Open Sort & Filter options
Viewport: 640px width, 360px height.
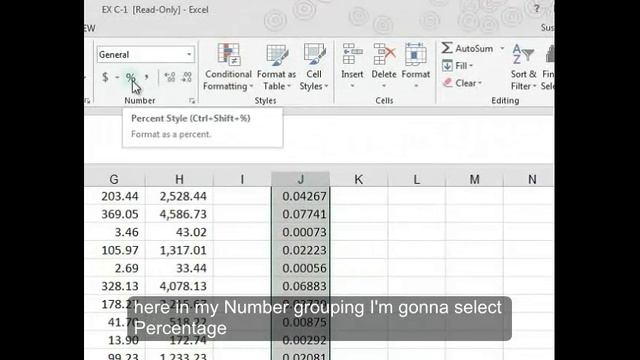point(523,67)
